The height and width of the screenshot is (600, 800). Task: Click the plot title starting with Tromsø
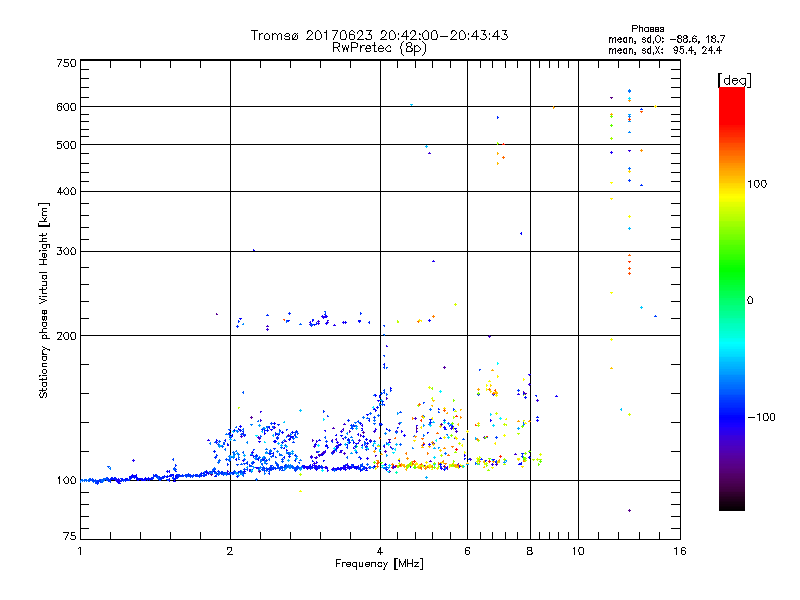click(380, 35)
